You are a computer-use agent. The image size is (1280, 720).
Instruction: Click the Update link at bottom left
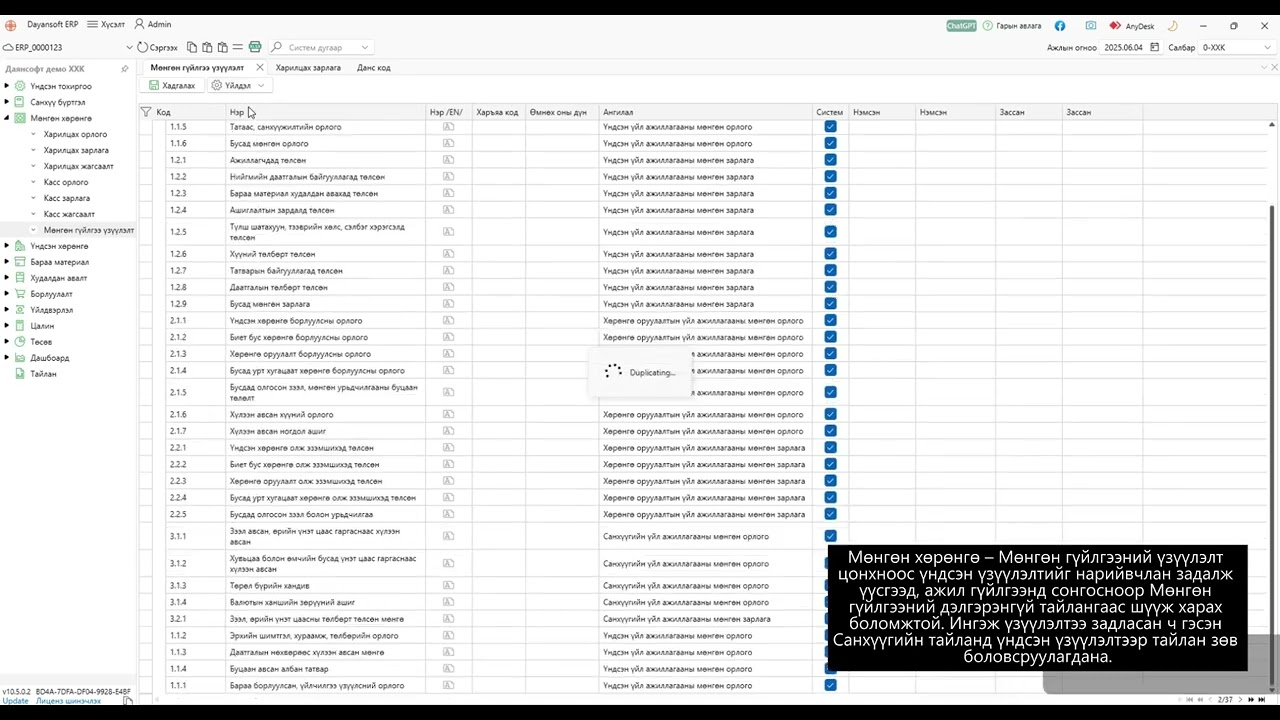[15, 701]
